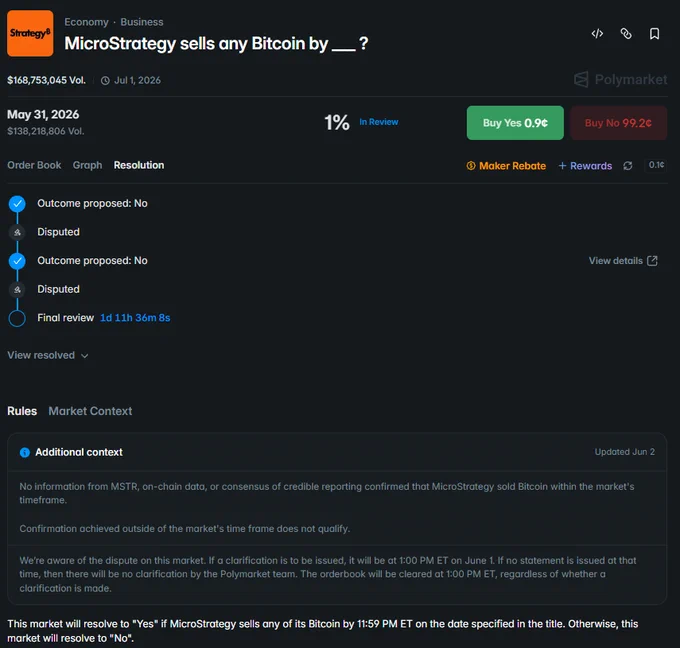Click the final review countdown 1d 11h 36m 8s
The image size is (680, 648).
pos(135,318)
